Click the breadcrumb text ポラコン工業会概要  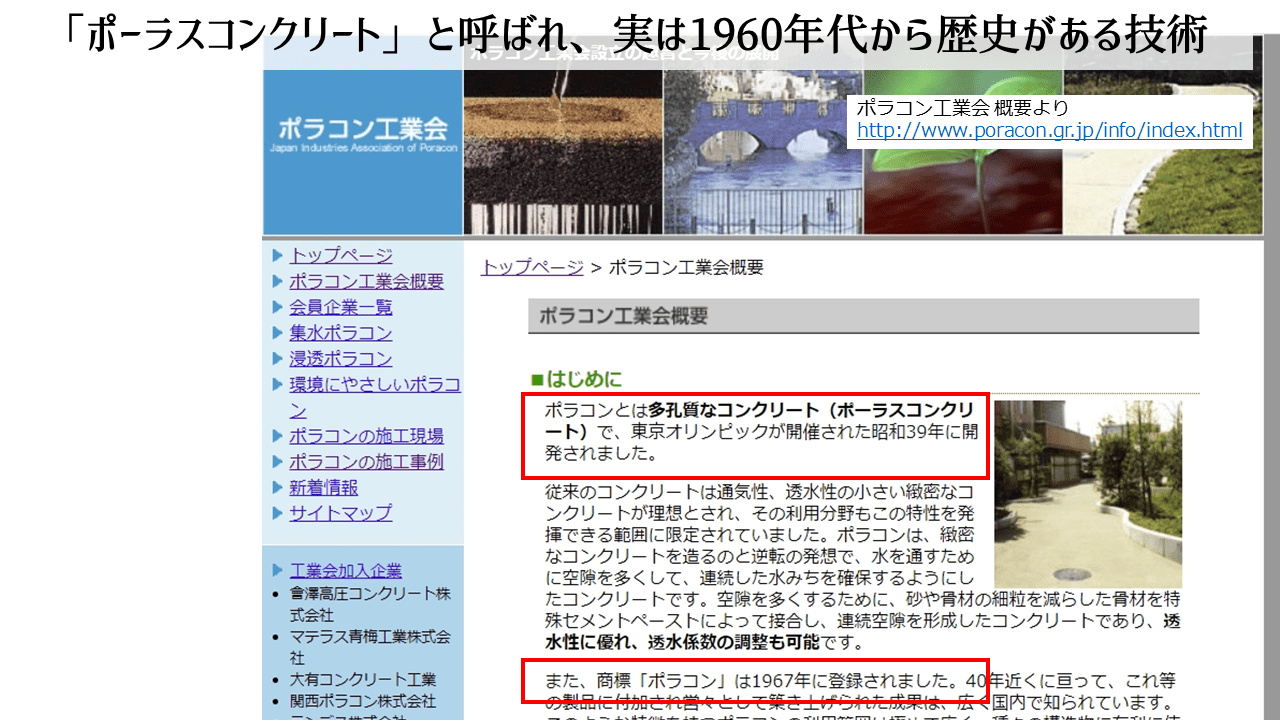coord(686,267)
